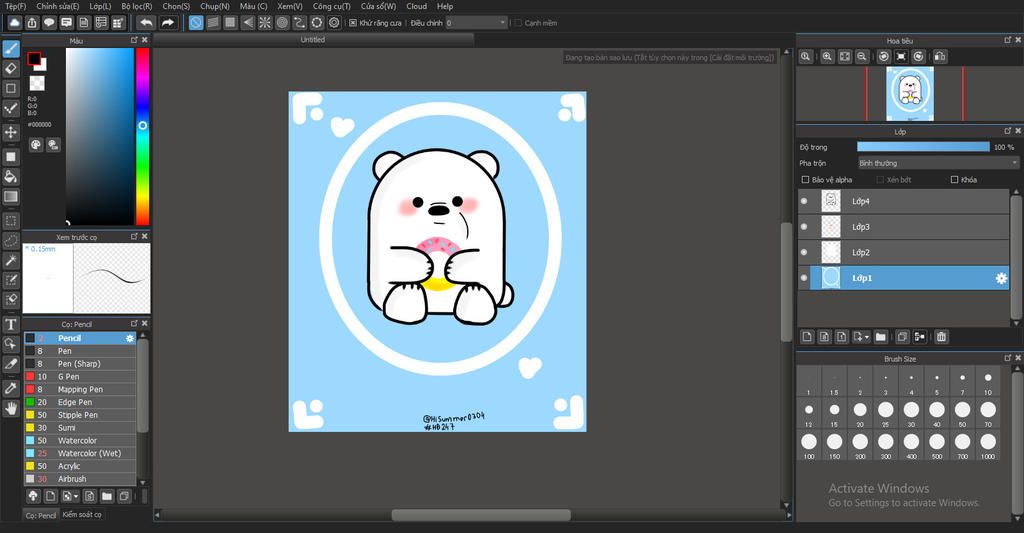Switch to the Kiểm soát cọ tab
This screenshot has height=533, width=1024.
coord(82,515)
